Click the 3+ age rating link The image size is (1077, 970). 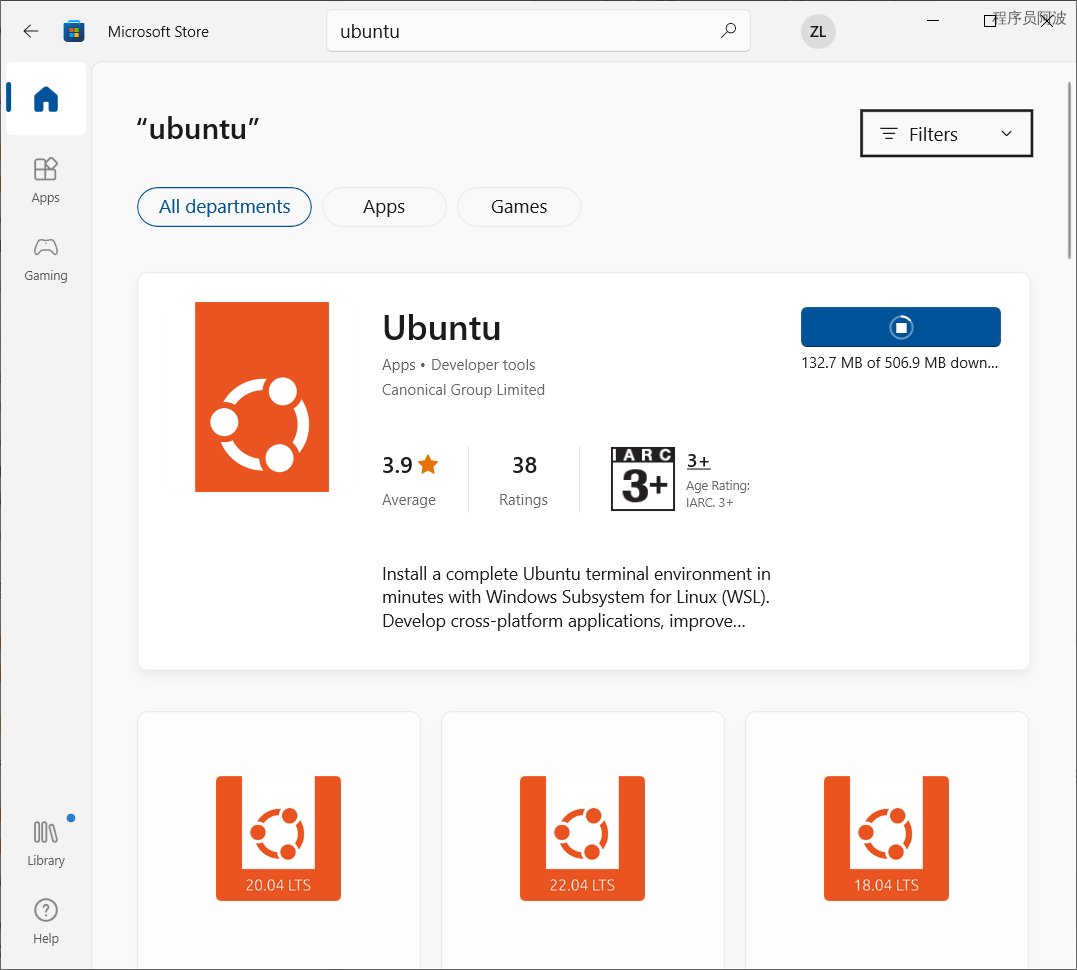tap(698, 461)
